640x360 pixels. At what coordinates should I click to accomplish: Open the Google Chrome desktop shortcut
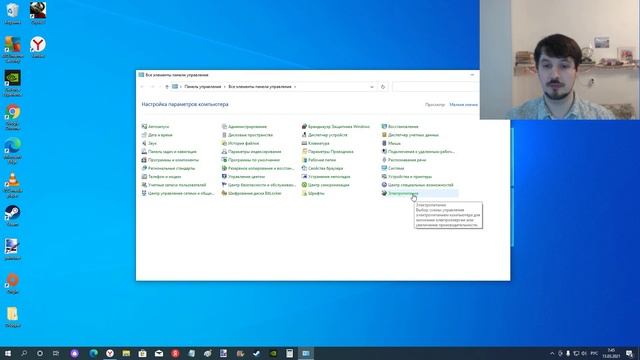coord(13,117)
